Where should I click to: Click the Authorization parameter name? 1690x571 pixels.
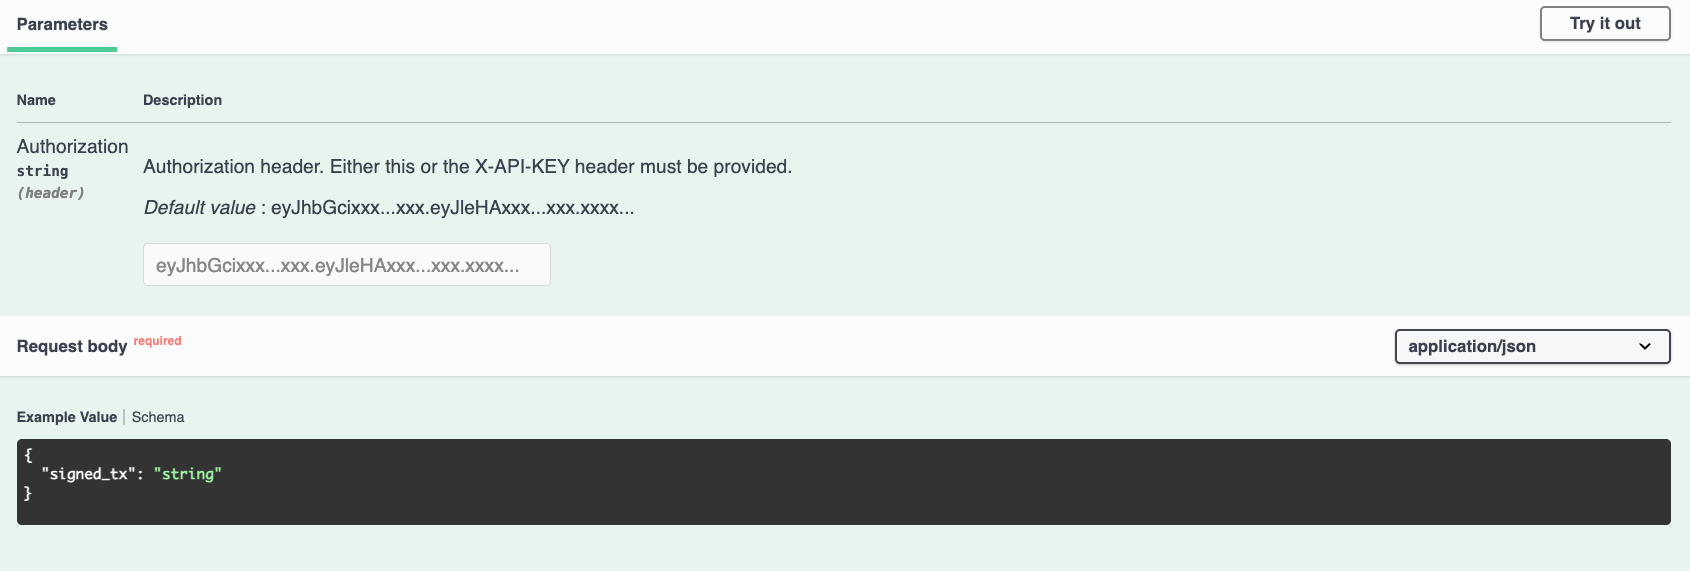click(72, 147)
